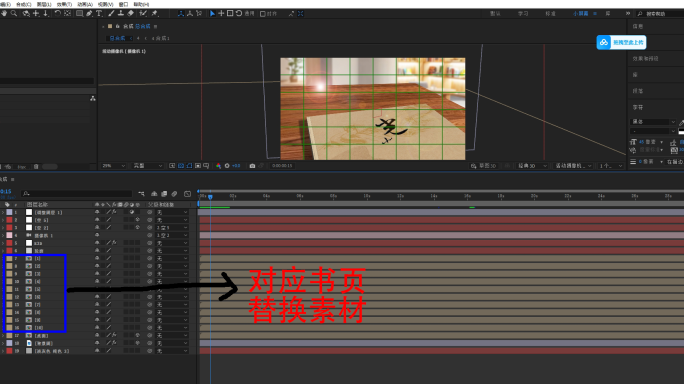Toggle the 3D layer switch on layer 3
The image size is (684, 384).
(x=137, y=227)
